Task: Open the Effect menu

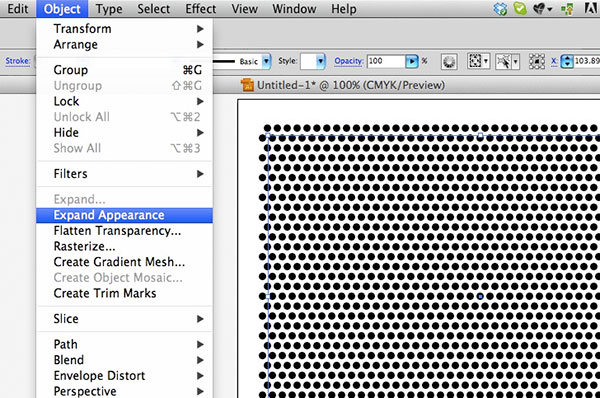Action: tap(201, 9)
